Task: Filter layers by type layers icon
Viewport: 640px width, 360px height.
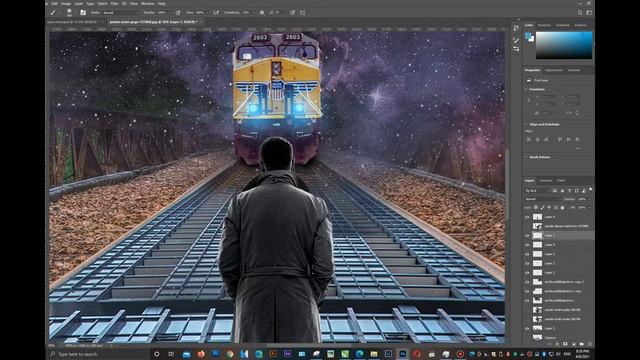Action: pos(569,191)
